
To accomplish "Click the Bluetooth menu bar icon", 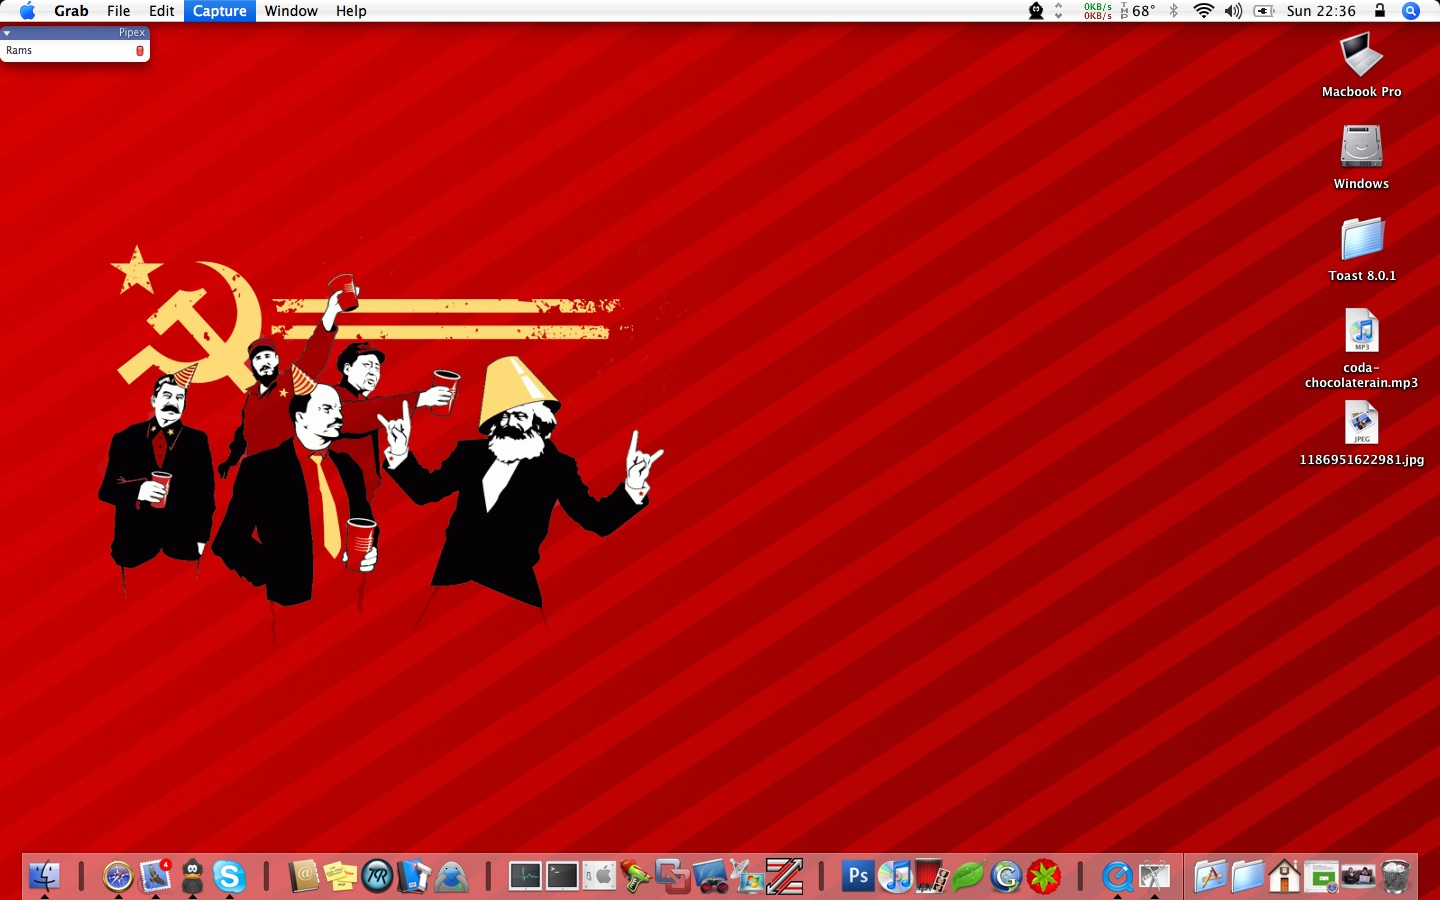I will coord(1174,11).
